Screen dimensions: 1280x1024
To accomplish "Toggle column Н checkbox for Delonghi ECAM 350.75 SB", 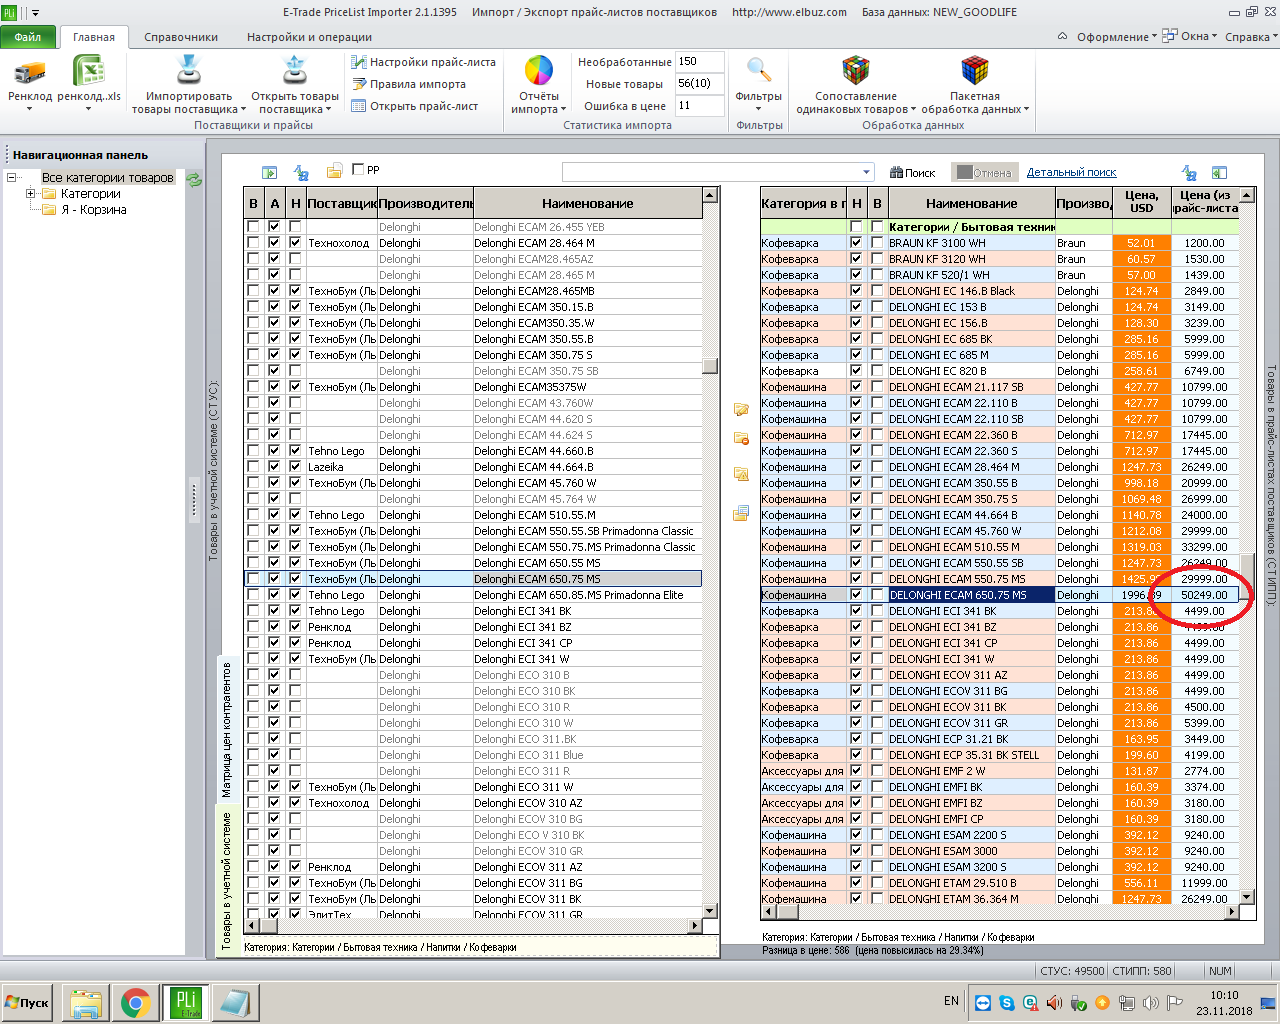I will click(295, 371).
